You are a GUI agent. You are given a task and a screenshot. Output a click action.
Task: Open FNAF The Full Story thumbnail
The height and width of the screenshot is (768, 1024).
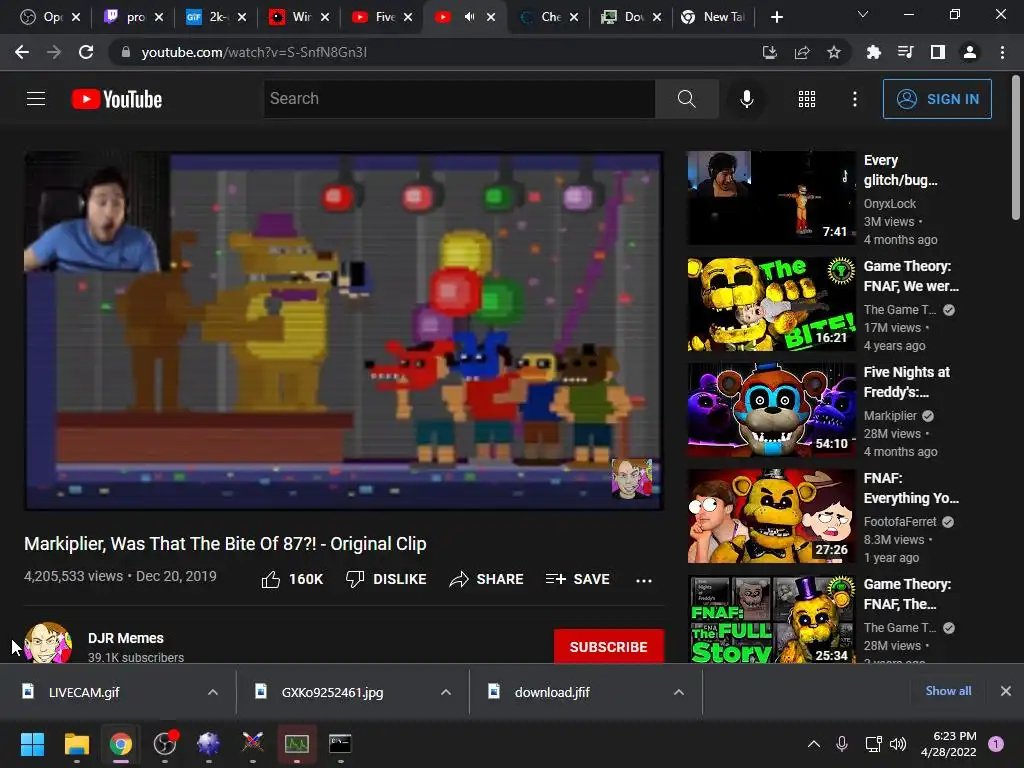(x=771, y=619)
